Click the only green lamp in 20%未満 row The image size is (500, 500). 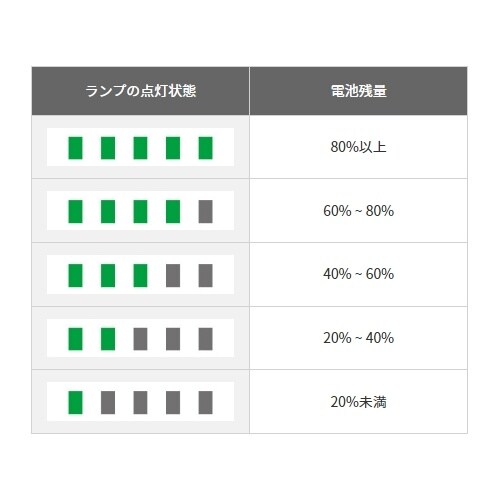[x=75, y=403]
